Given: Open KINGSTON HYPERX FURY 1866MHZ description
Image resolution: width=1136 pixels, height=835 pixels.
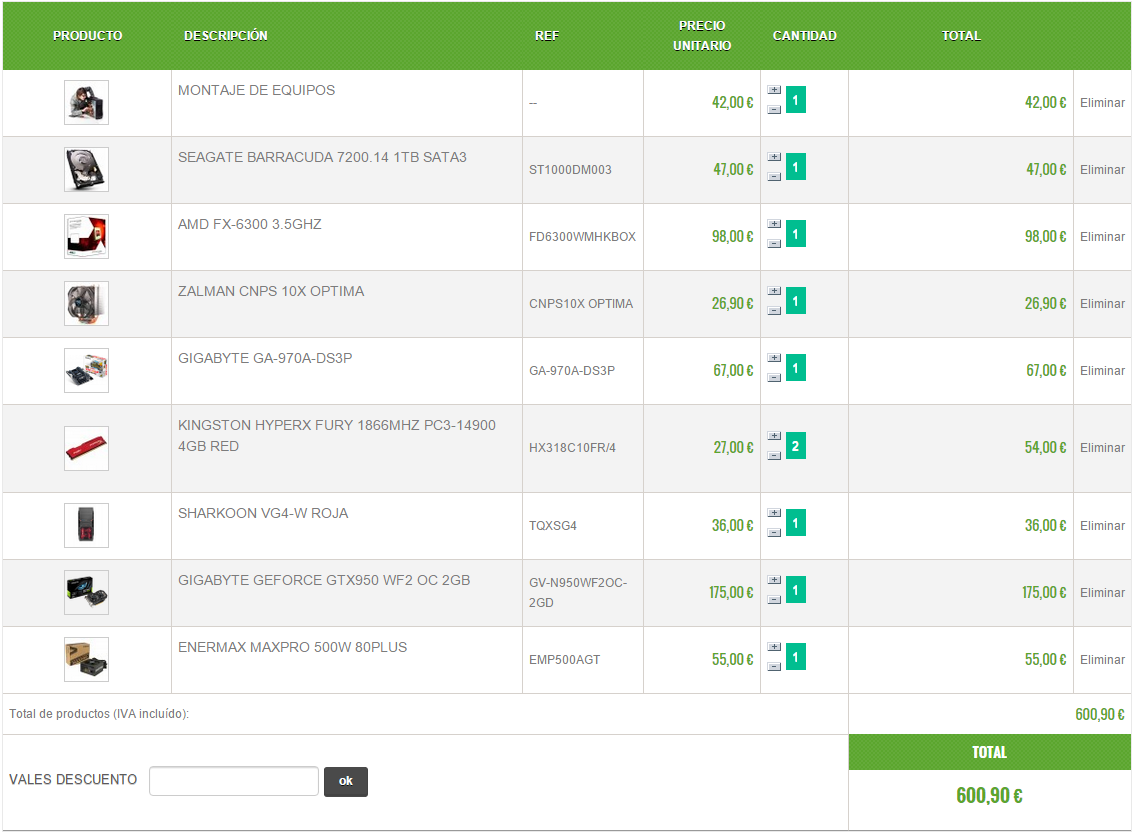Looking at the screenshot, I should pos(337,436).
